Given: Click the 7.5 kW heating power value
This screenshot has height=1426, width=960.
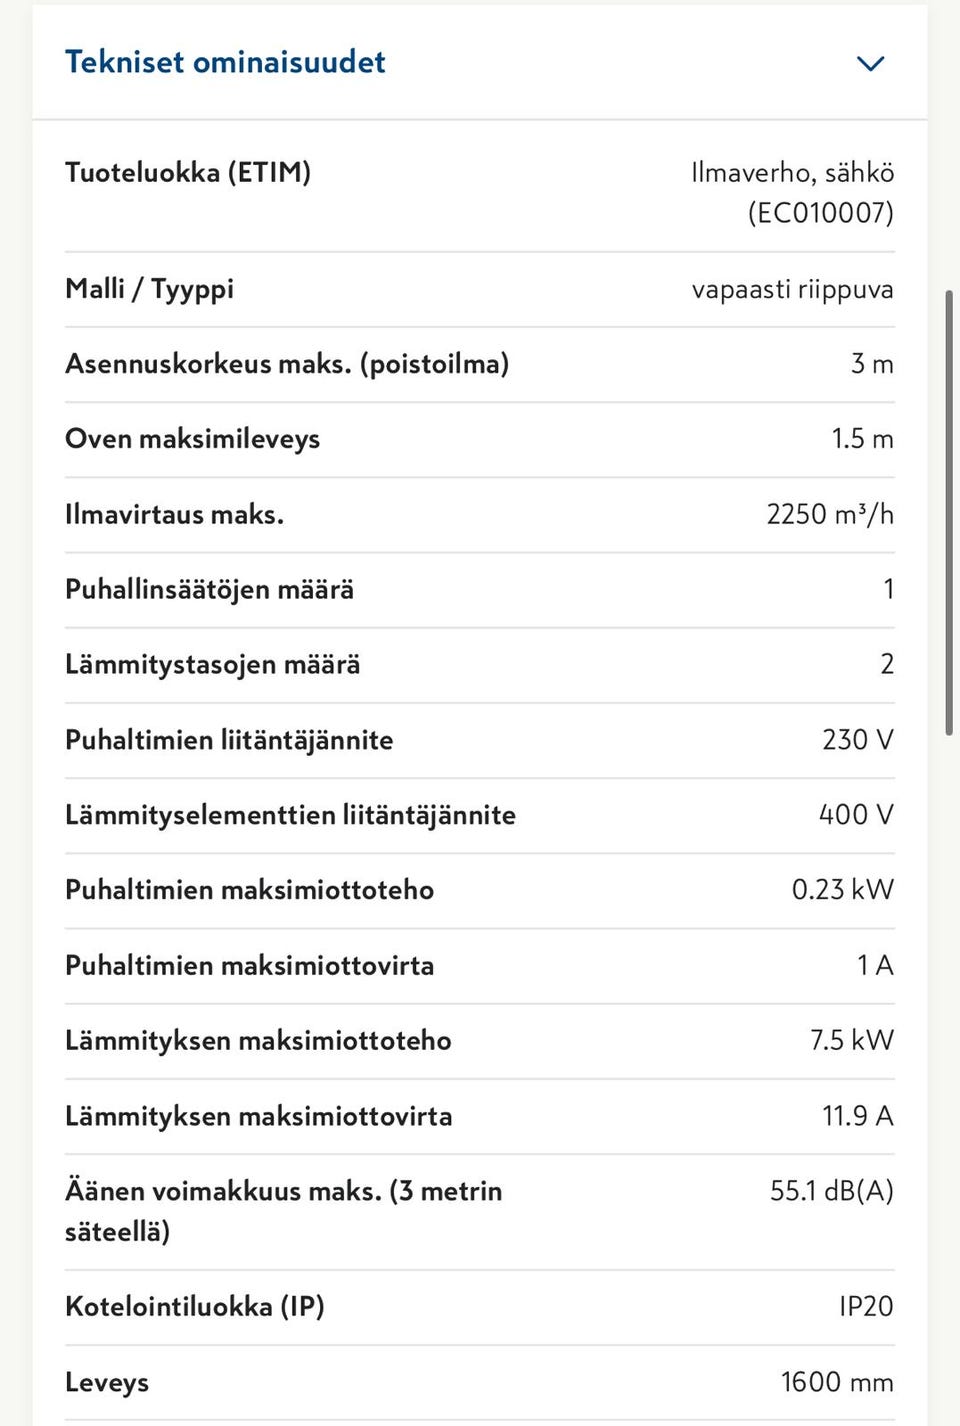Looking at the screenshot, I should (851, 1040).
